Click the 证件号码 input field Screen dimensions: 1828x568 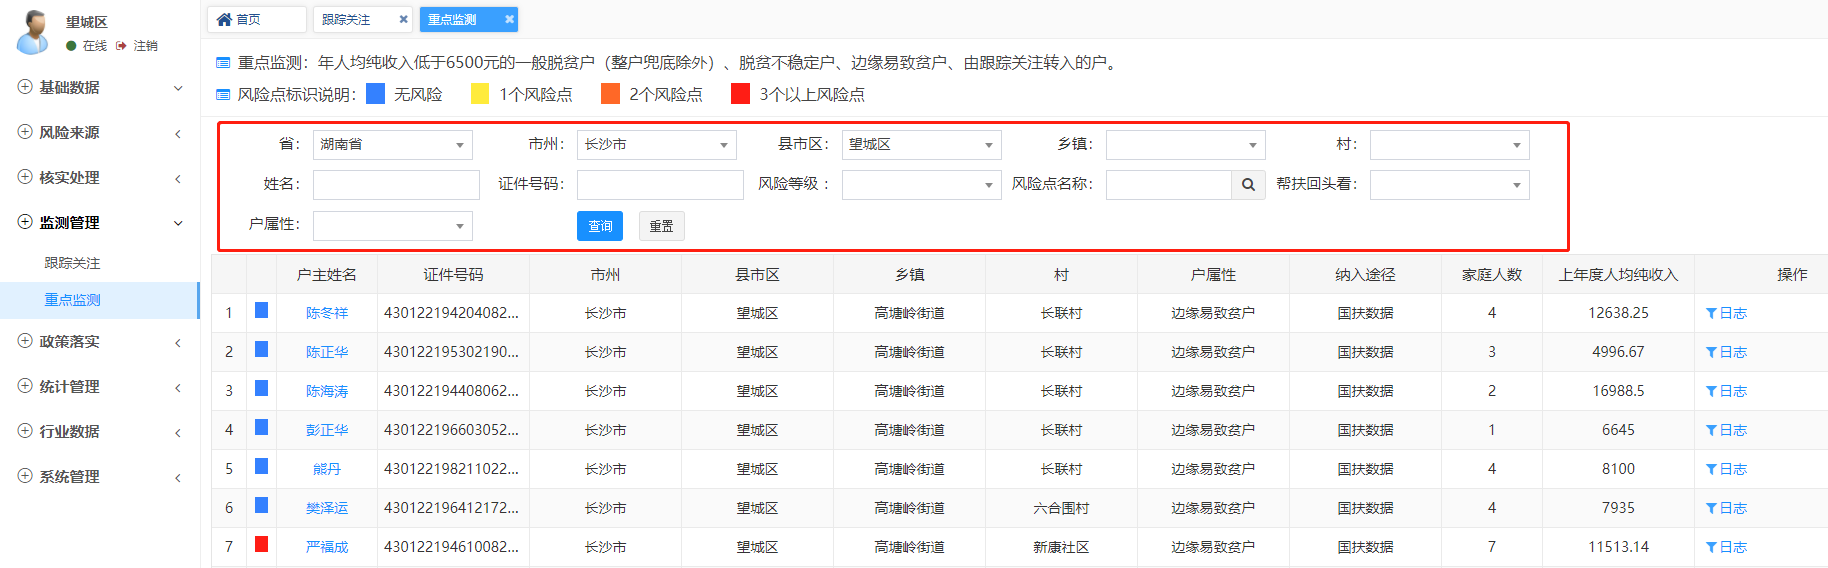(x=660, y=185)
